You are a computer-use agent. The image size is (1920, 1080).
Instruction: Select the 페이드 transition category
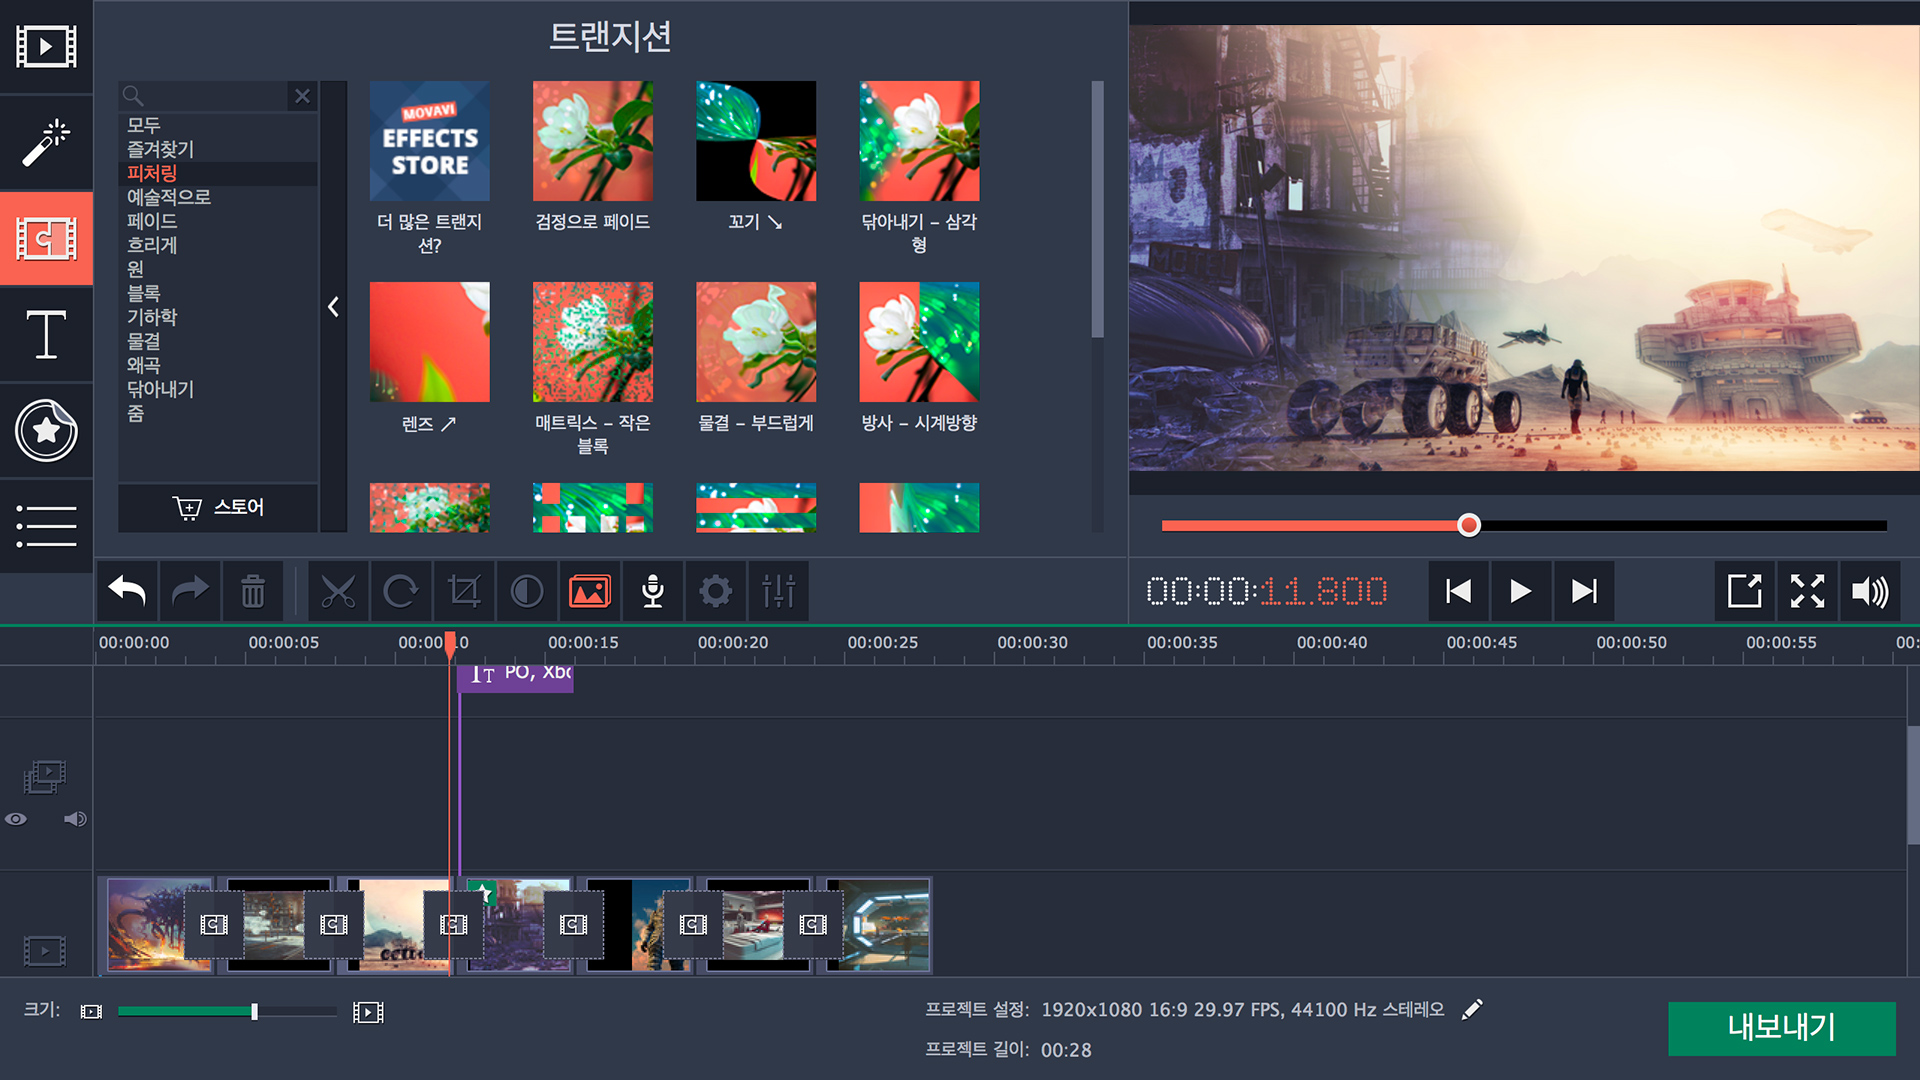(x=152, y=221)
